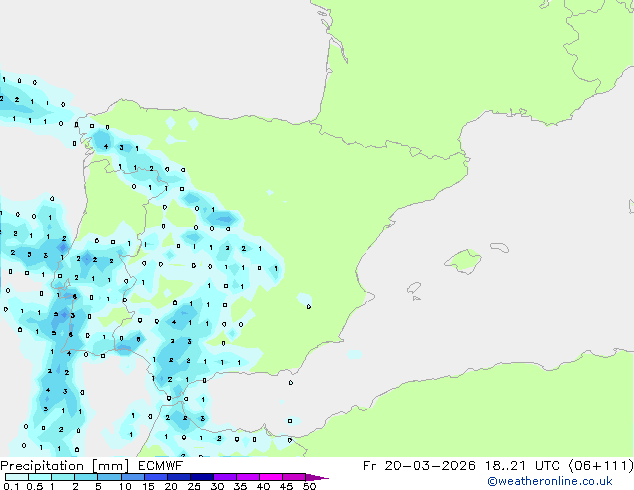Click the large green Balearic island (Mallorca)
634x490 pixels.
(464, 261)
